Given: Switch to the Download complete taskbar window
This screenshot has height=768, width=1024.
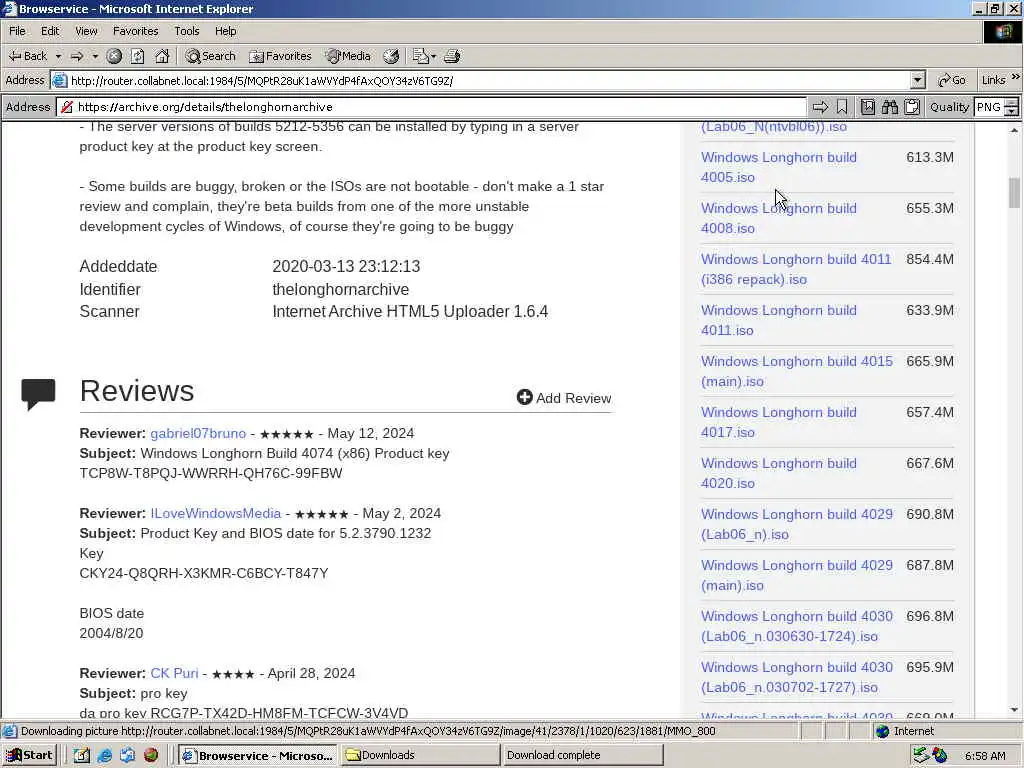Looking at the screenshot, I should coord(582,755).
